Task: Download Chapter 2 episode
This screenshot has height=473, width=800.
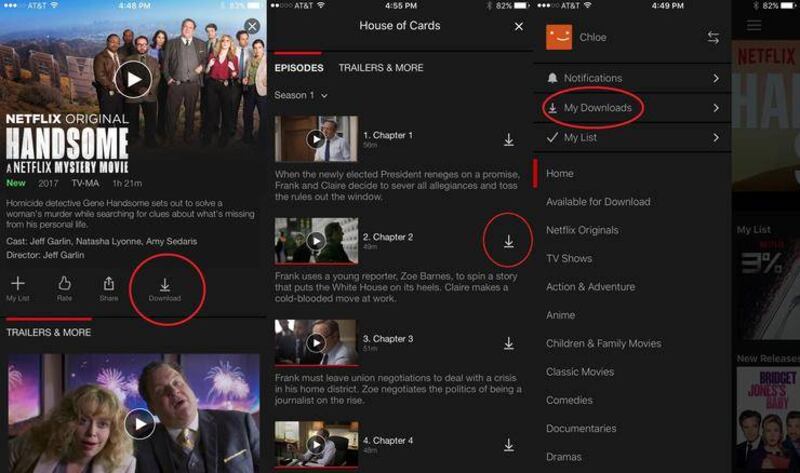Action: click(508, 242)
